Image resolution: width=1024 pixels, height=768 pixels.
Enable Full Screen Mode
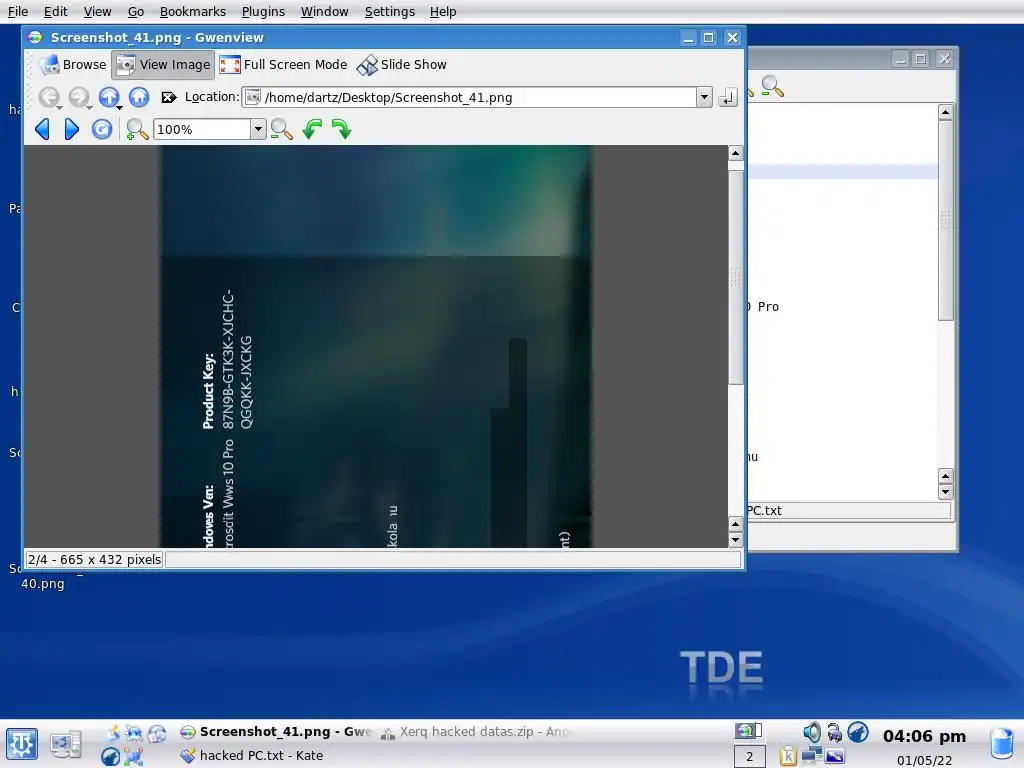[x=283, y=65]
